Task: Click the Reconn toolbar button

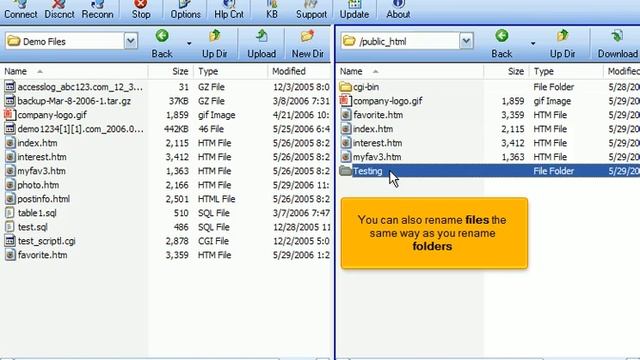Action: (98, 10)
